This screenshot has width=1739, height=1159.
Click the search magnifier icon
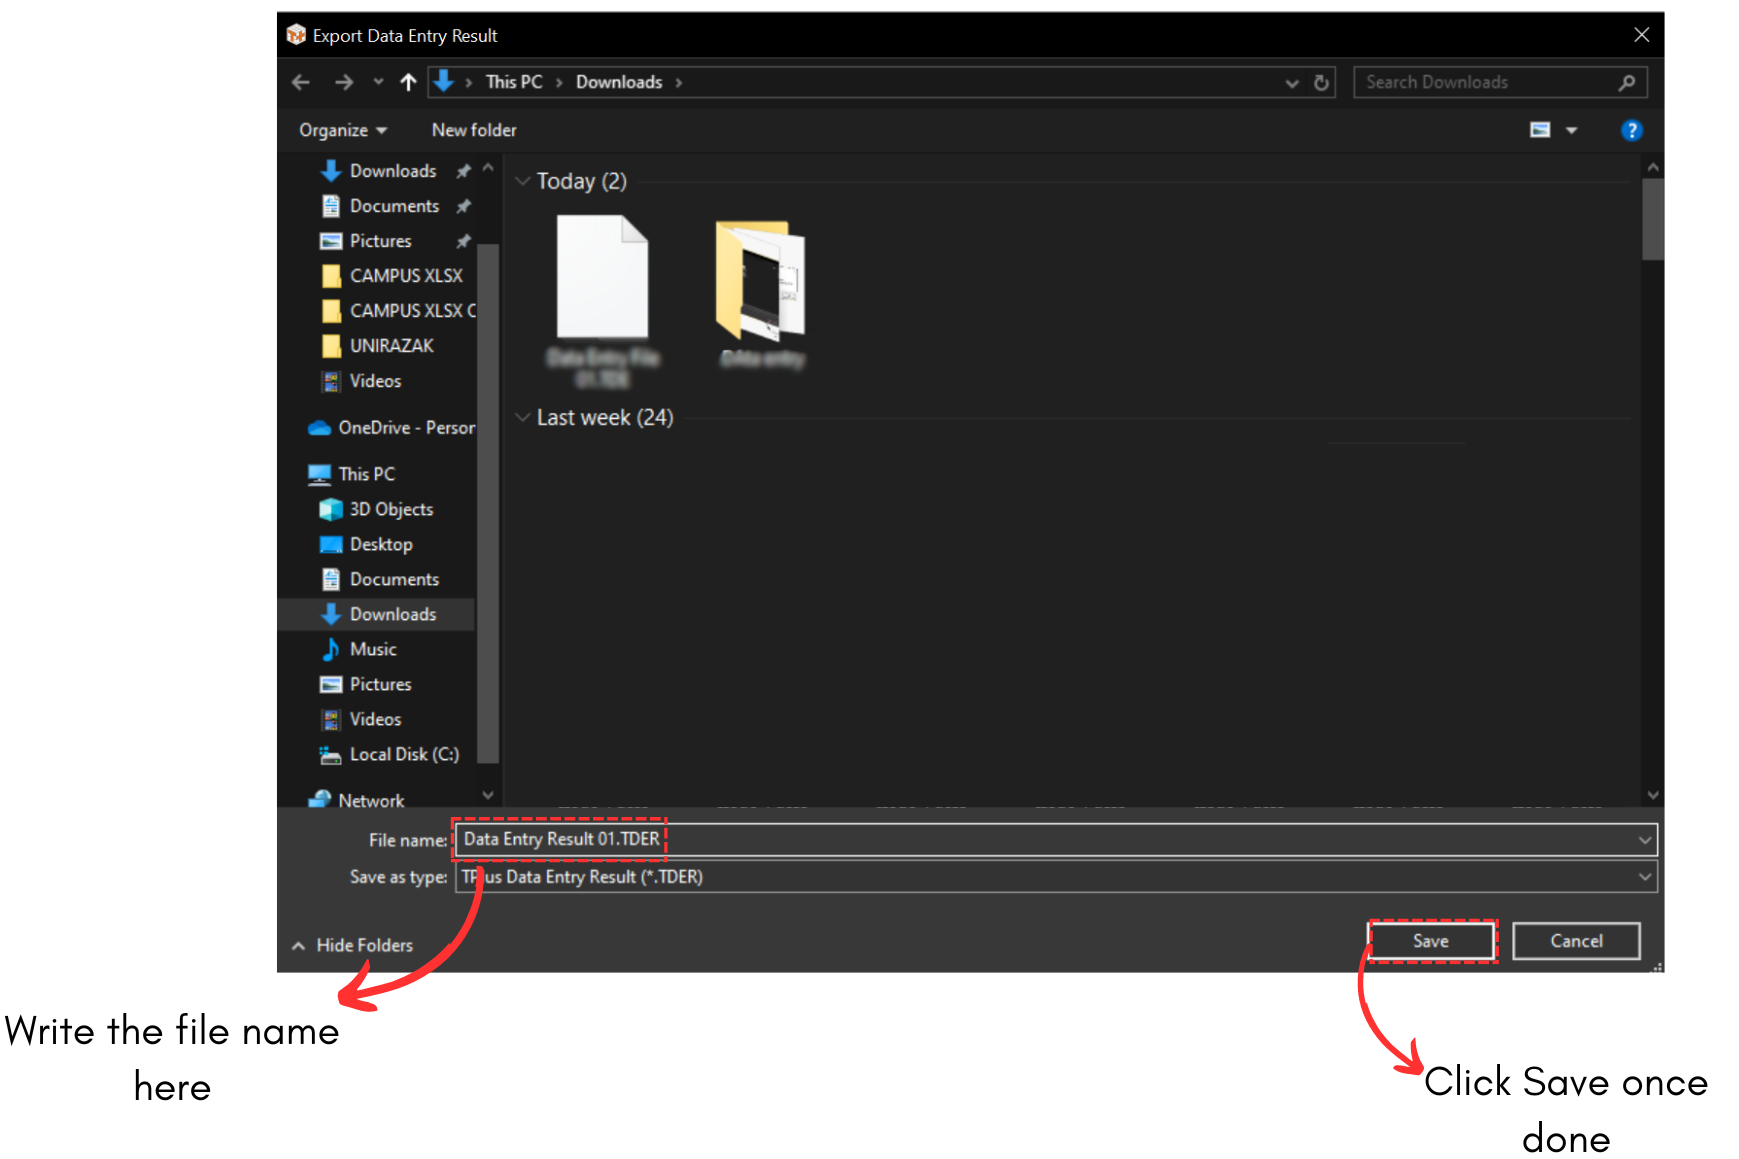coord(1627,82)
